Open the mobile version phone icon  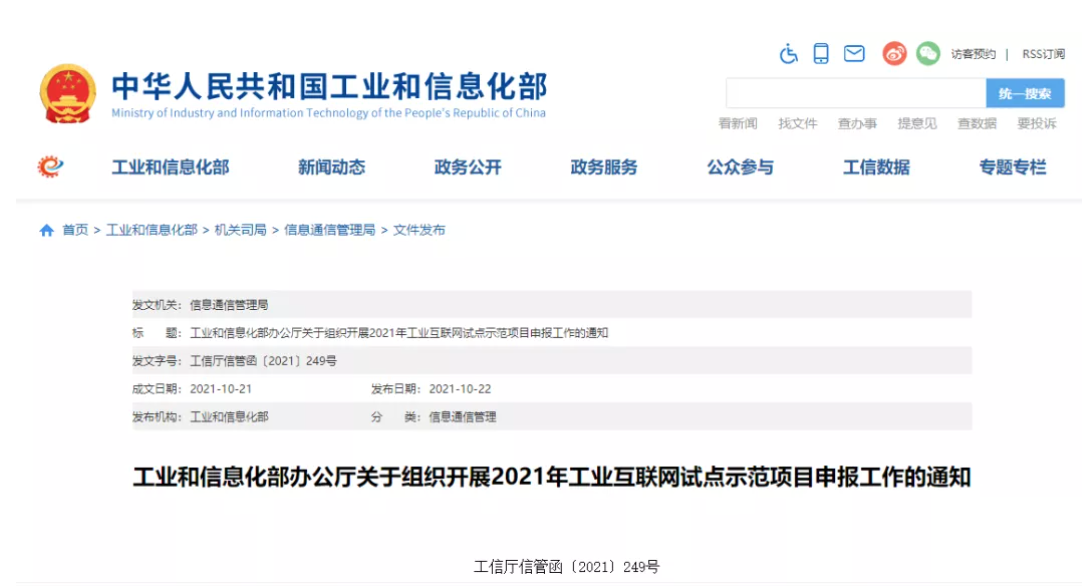click(x=821, y=54)
